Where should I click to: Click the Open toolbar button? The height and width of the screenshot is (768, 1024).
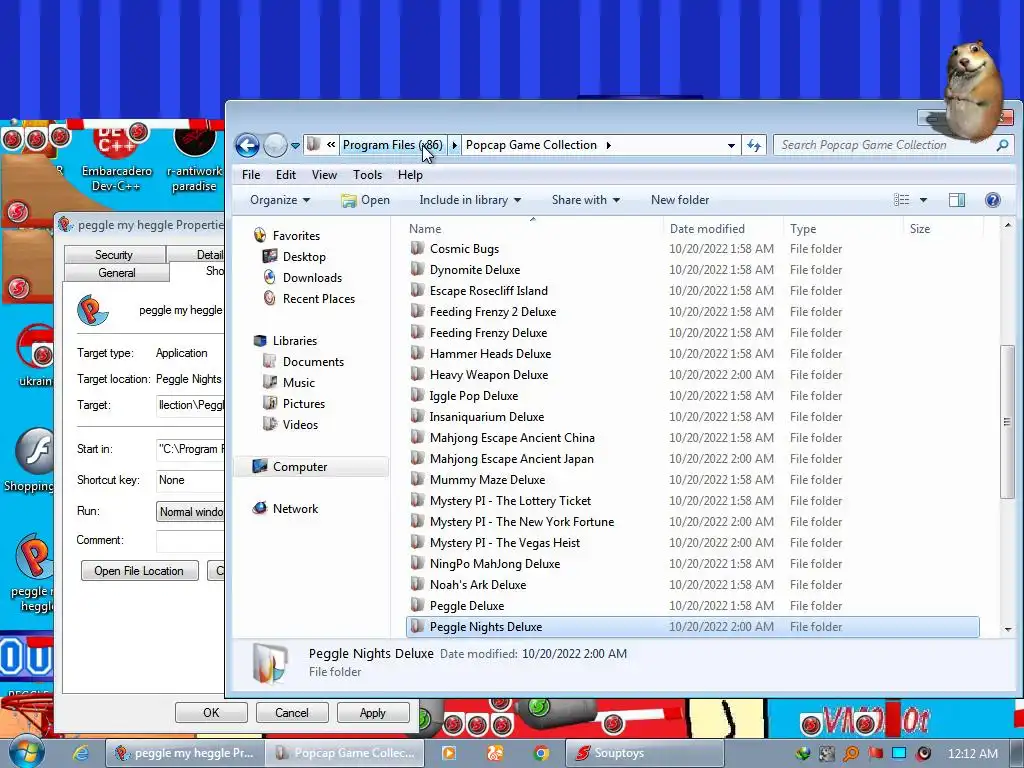point(366,200)
